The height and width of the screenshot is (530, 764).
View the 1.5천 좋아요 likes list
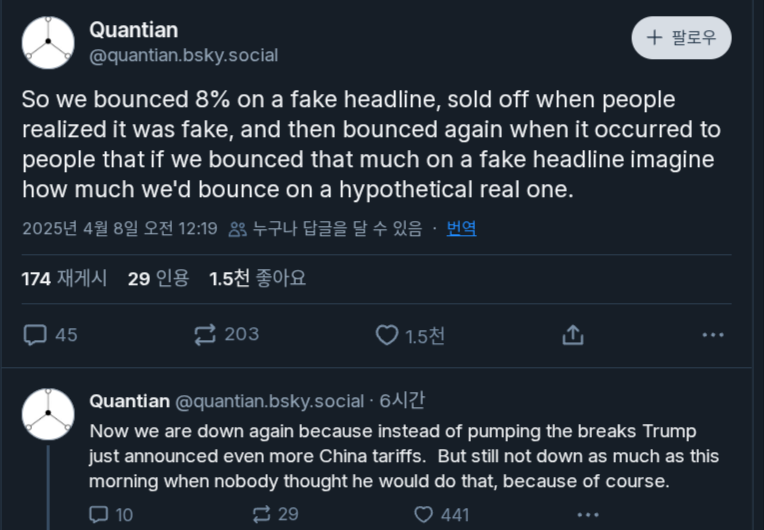(257, 279)
